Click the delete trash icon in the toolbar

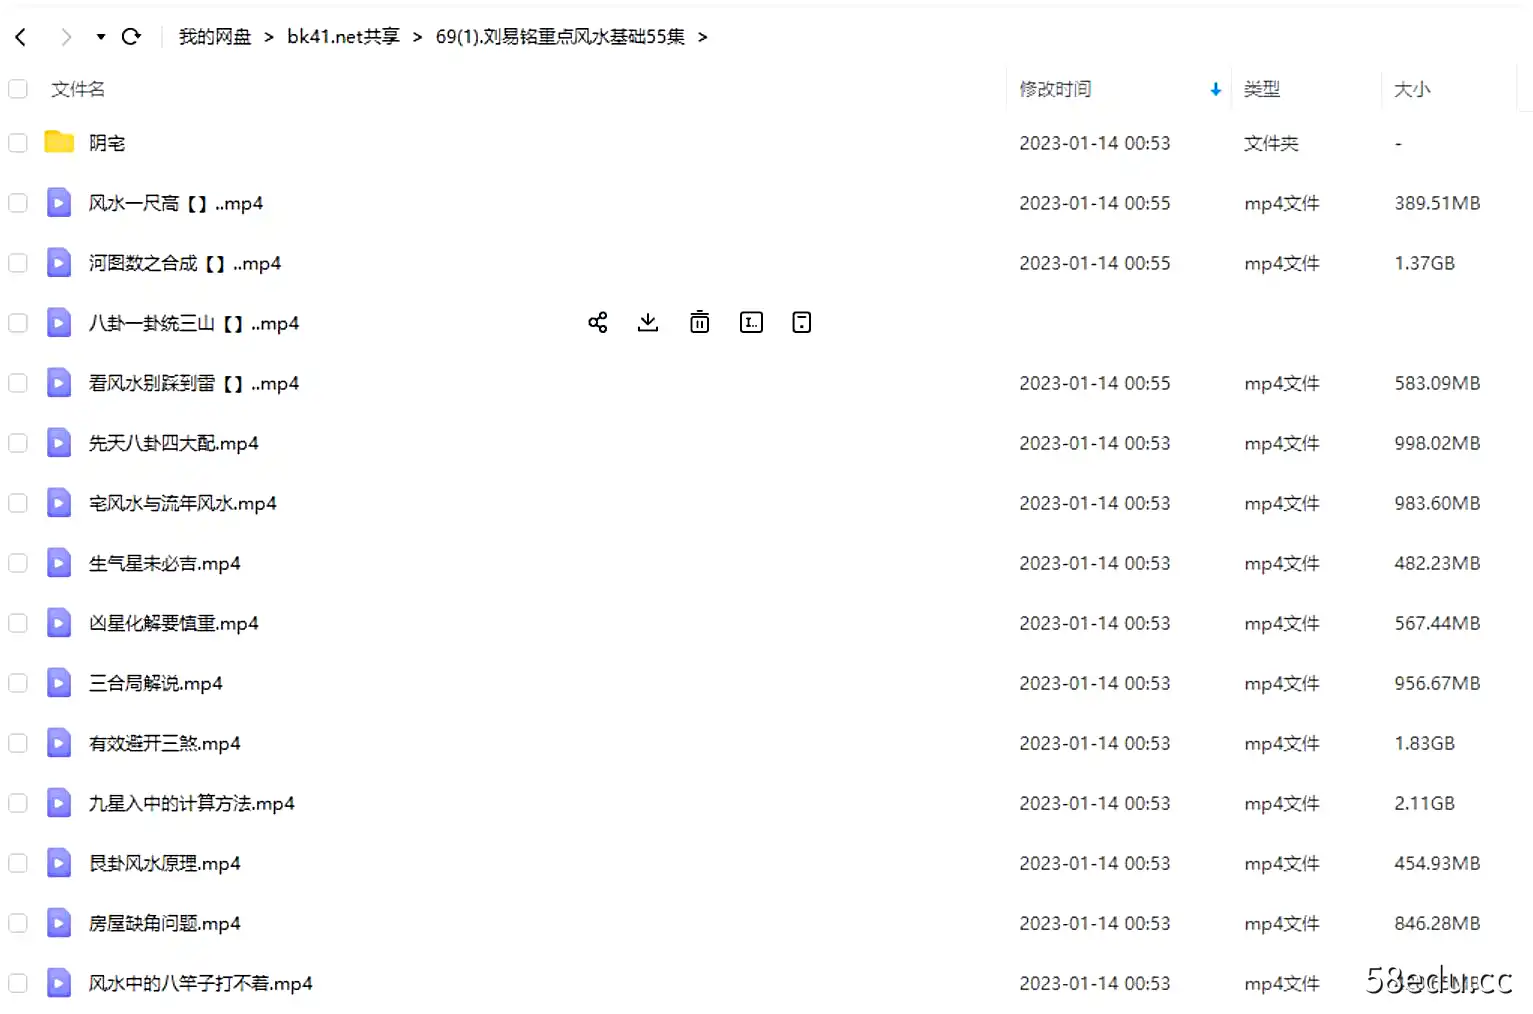(x=699, y=322)
